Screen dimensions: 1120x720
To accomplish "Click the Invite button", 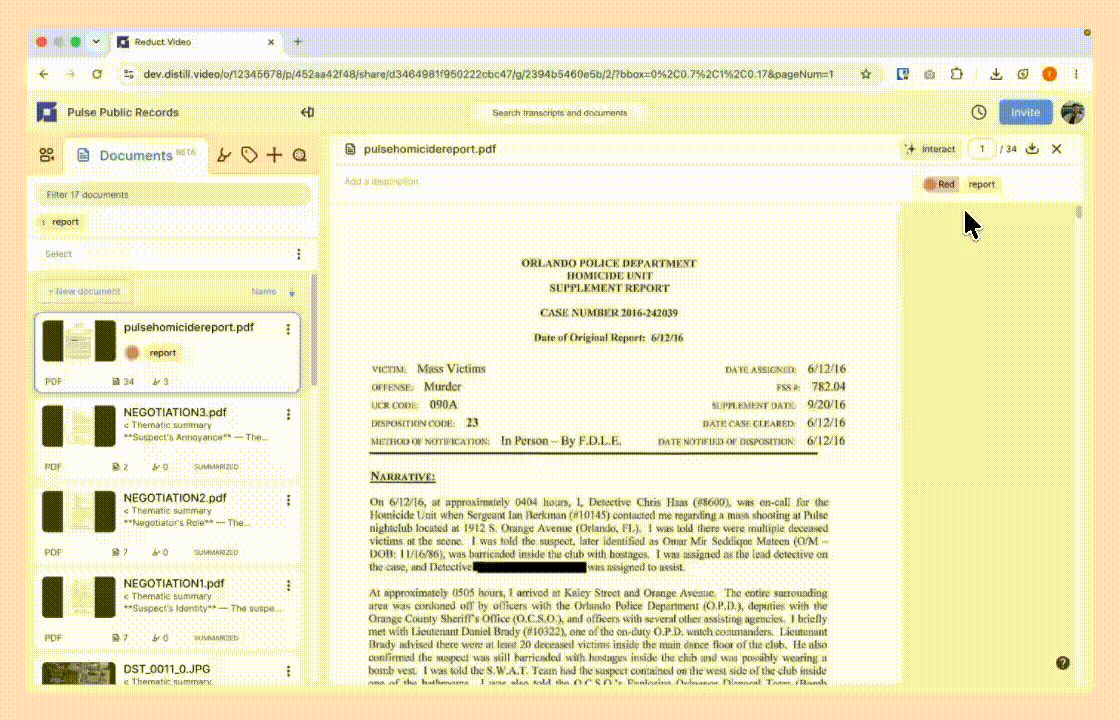I will tap(1025, 112).
